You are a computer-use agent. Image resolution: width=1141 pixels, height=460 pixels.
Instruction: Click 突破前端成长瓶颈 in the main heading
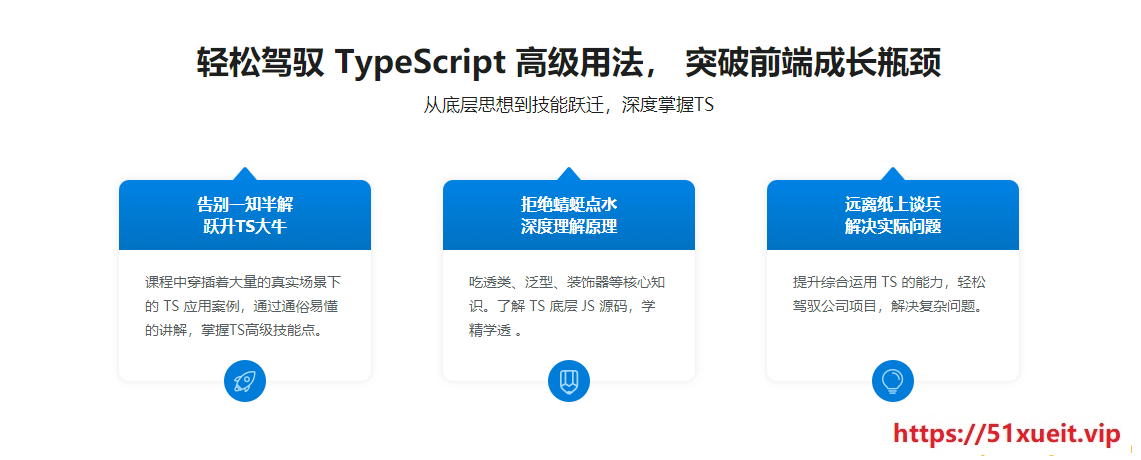pos(813,63)
